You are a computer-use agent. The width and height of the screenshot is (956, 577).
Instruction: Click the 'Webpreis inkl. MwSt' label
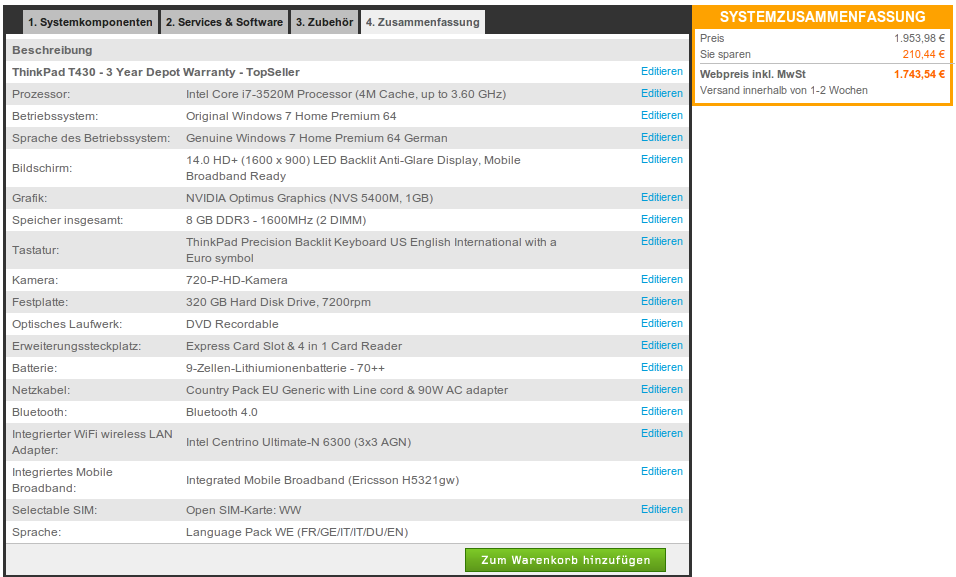(752, 74)
